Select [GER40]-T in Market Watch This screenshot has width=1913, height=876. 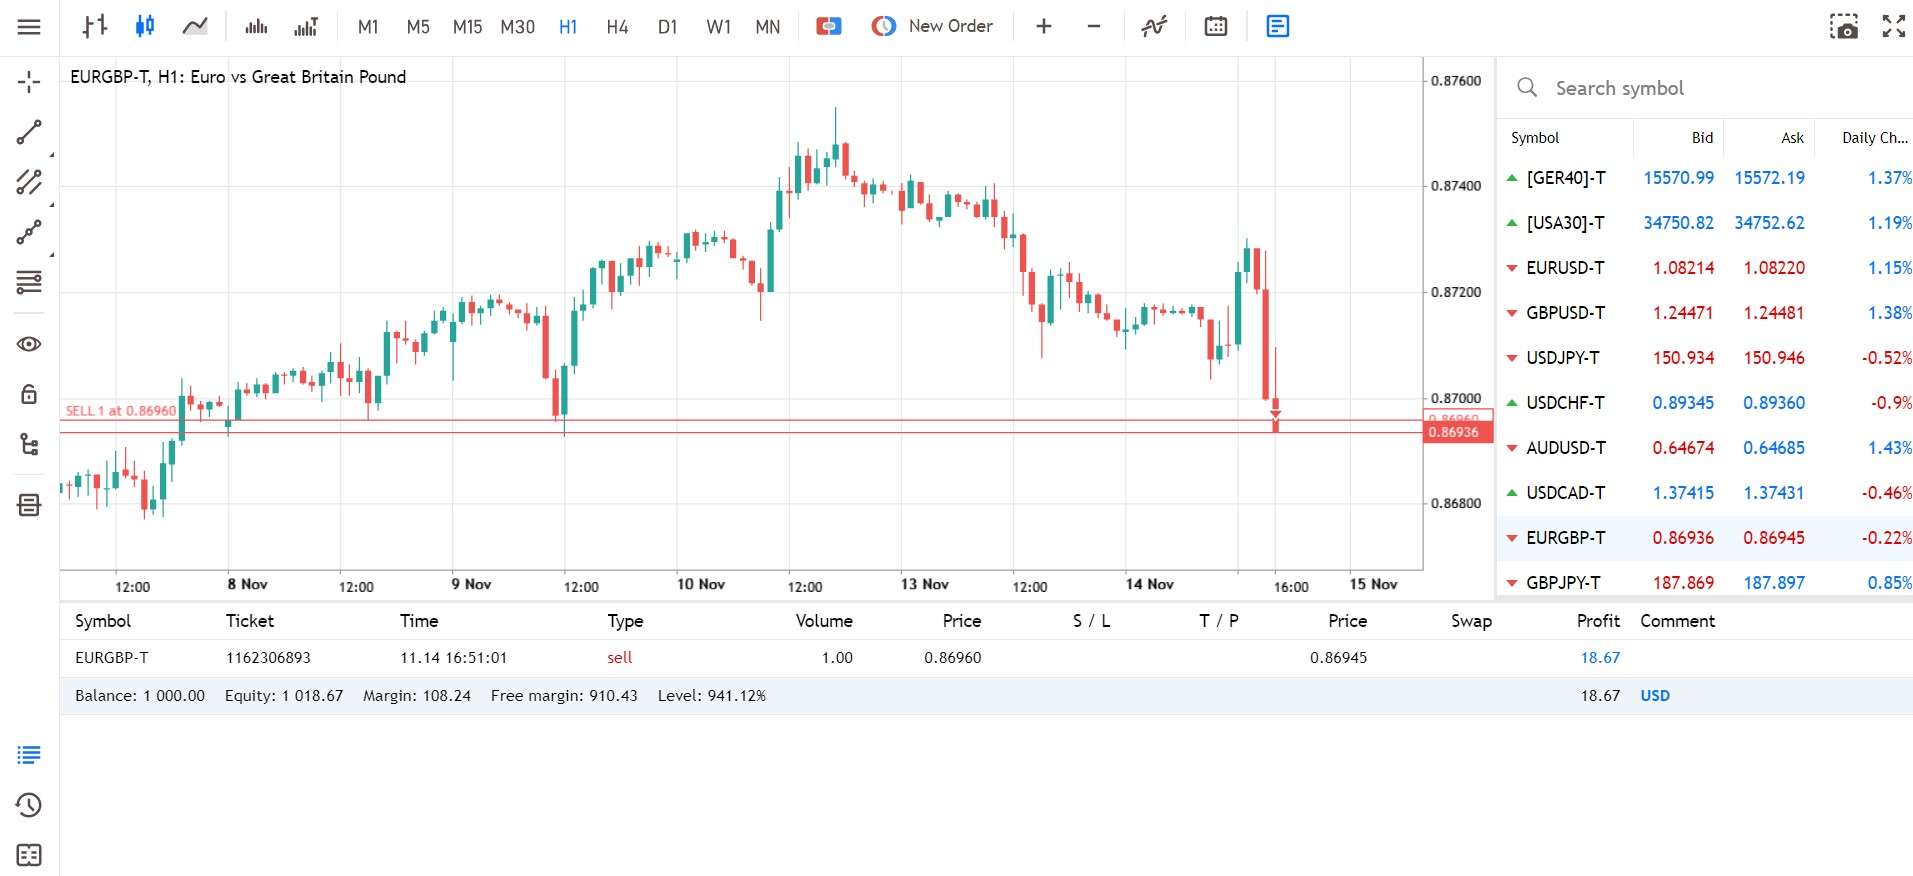point(1565,178)
